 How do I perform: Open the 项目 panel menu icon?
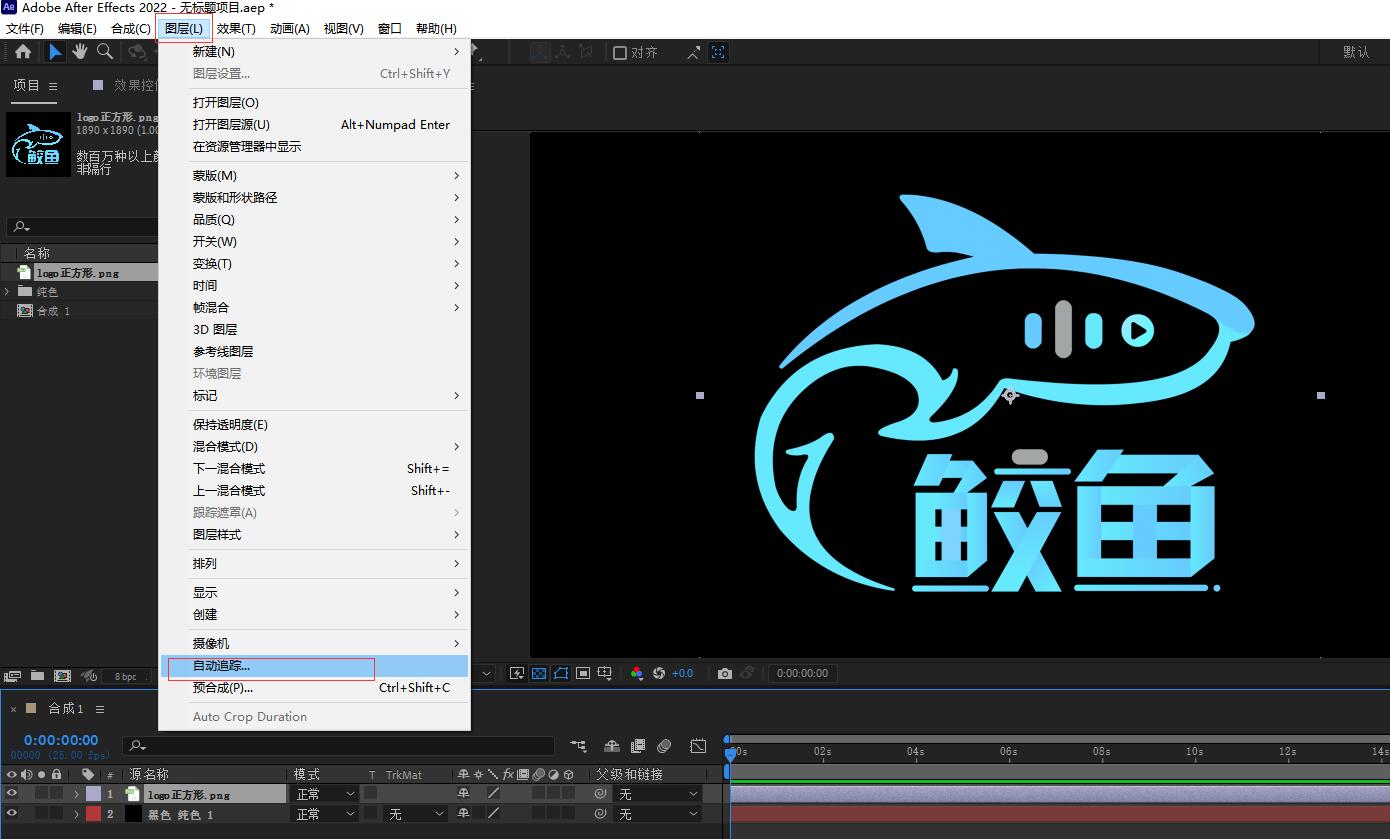click(53, 86)
